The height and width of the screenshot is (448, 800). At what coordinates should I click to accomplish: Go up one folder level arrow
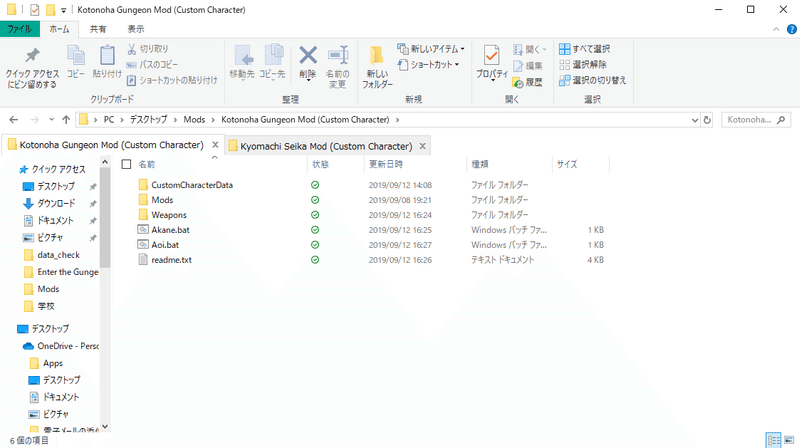point(66,120)
